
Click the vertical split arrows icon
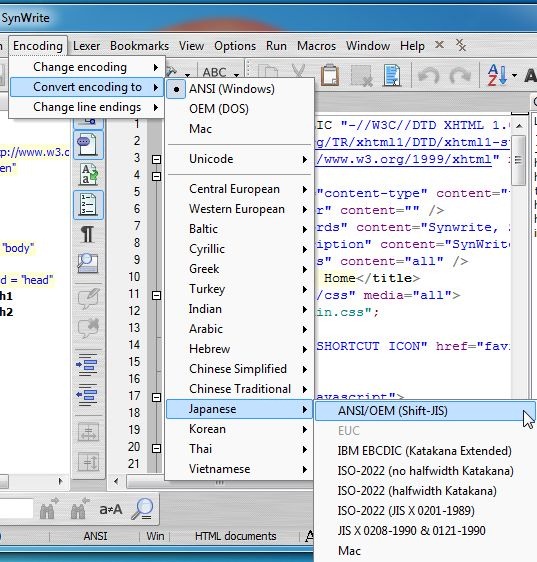[x=88, y=462]
